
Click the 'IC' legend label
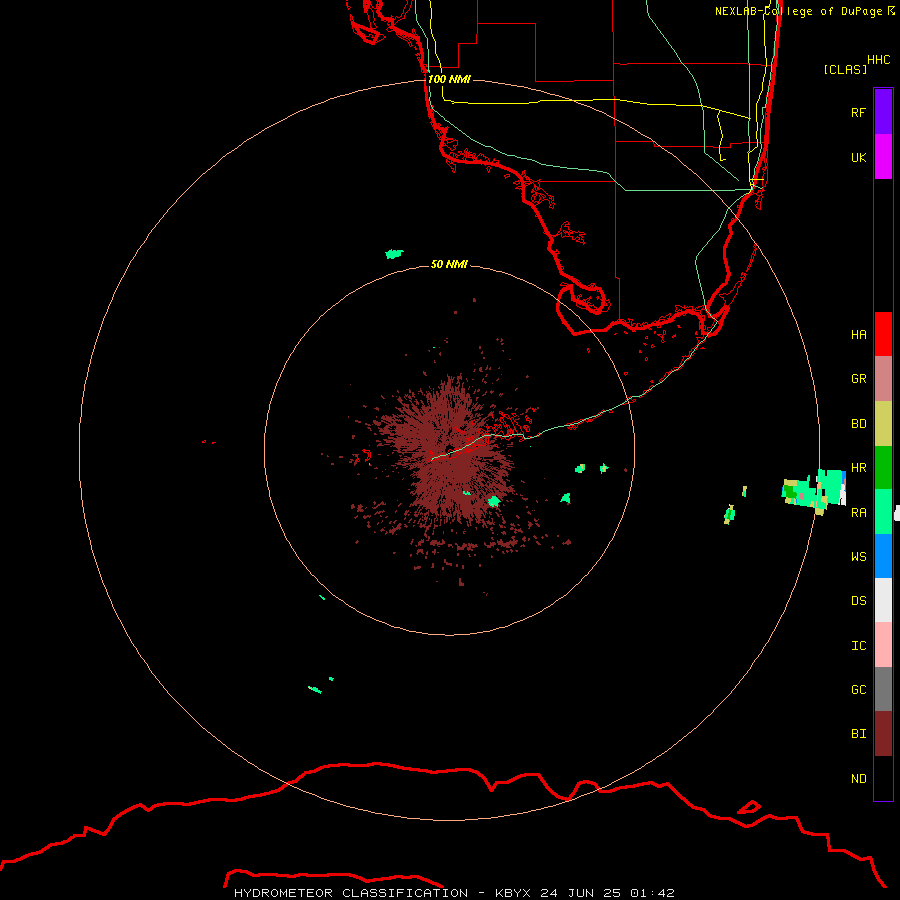pos(859,645)
